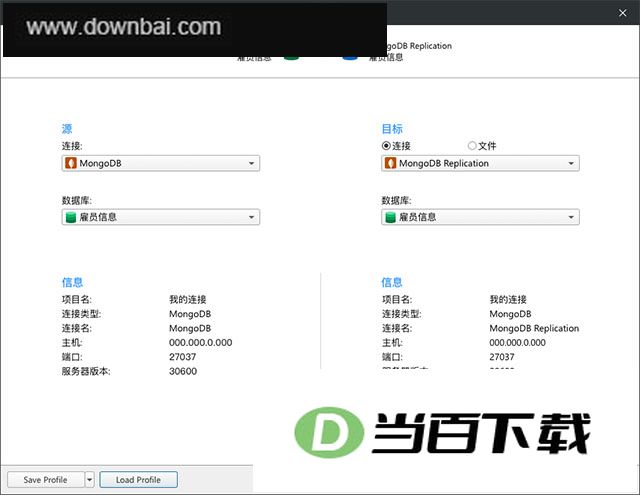Click source host value 000.000.0.000
The width and height of the screenshot is (640, 495).
(x=200, y=342)
